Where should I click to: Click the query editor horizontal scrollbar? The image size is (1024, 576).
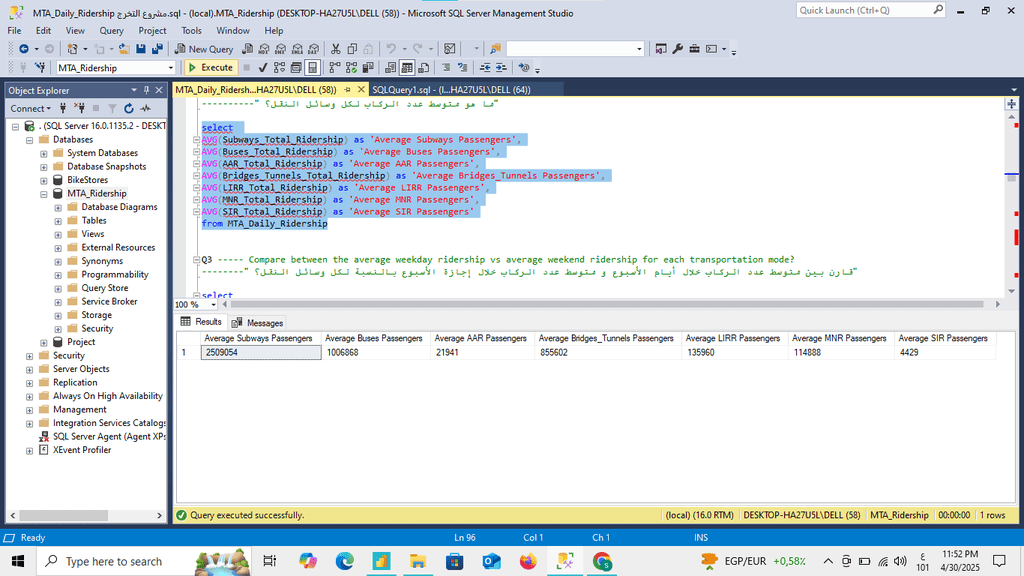607,304
